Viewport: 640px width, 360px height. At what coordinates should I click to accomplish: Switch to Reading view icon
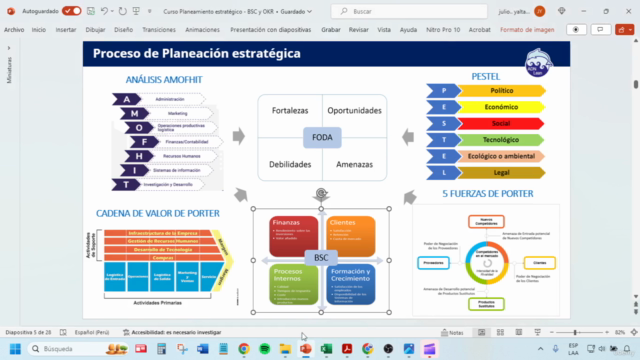click(x=519, y=333)
